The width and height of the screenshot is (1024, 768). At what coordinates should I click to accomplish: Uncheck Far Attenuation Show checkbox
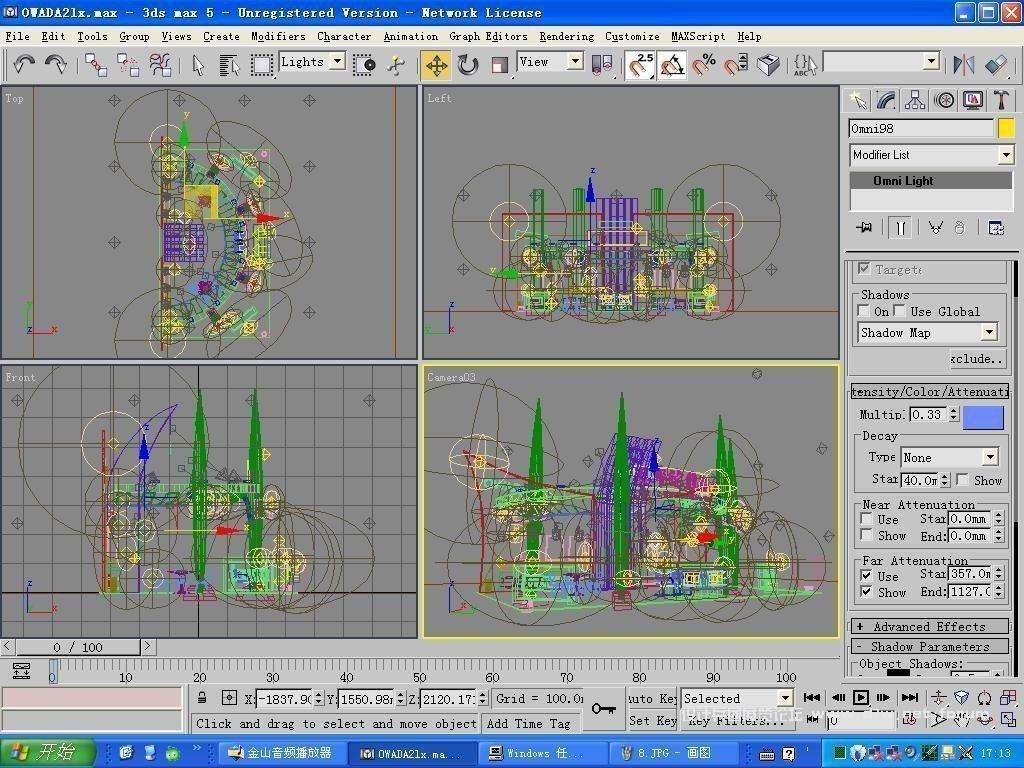[x=866, y=592]
